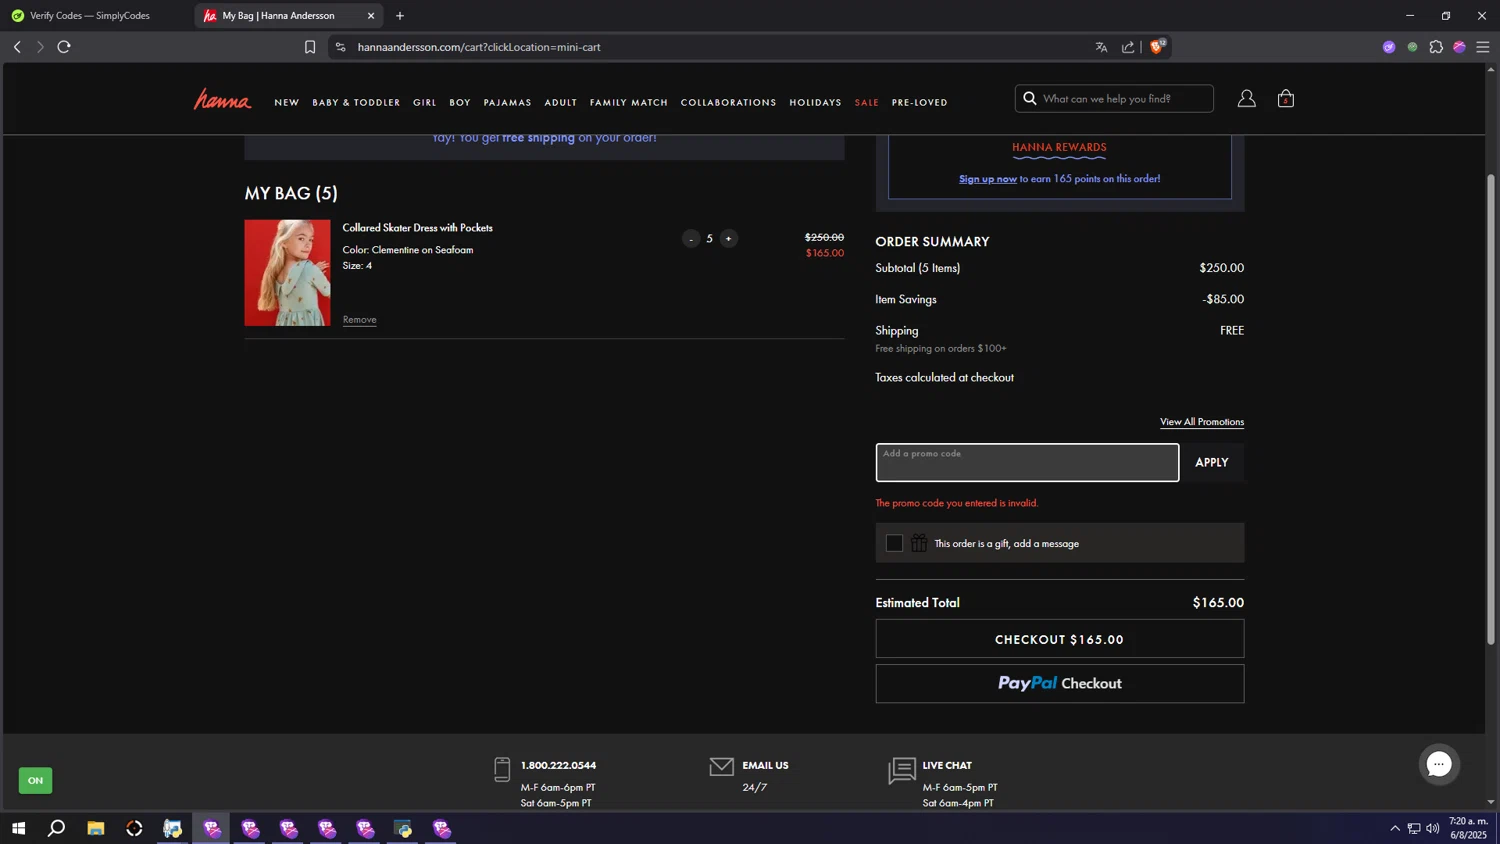
Task: Open the Family Match menu
Action: click(629, 103)
